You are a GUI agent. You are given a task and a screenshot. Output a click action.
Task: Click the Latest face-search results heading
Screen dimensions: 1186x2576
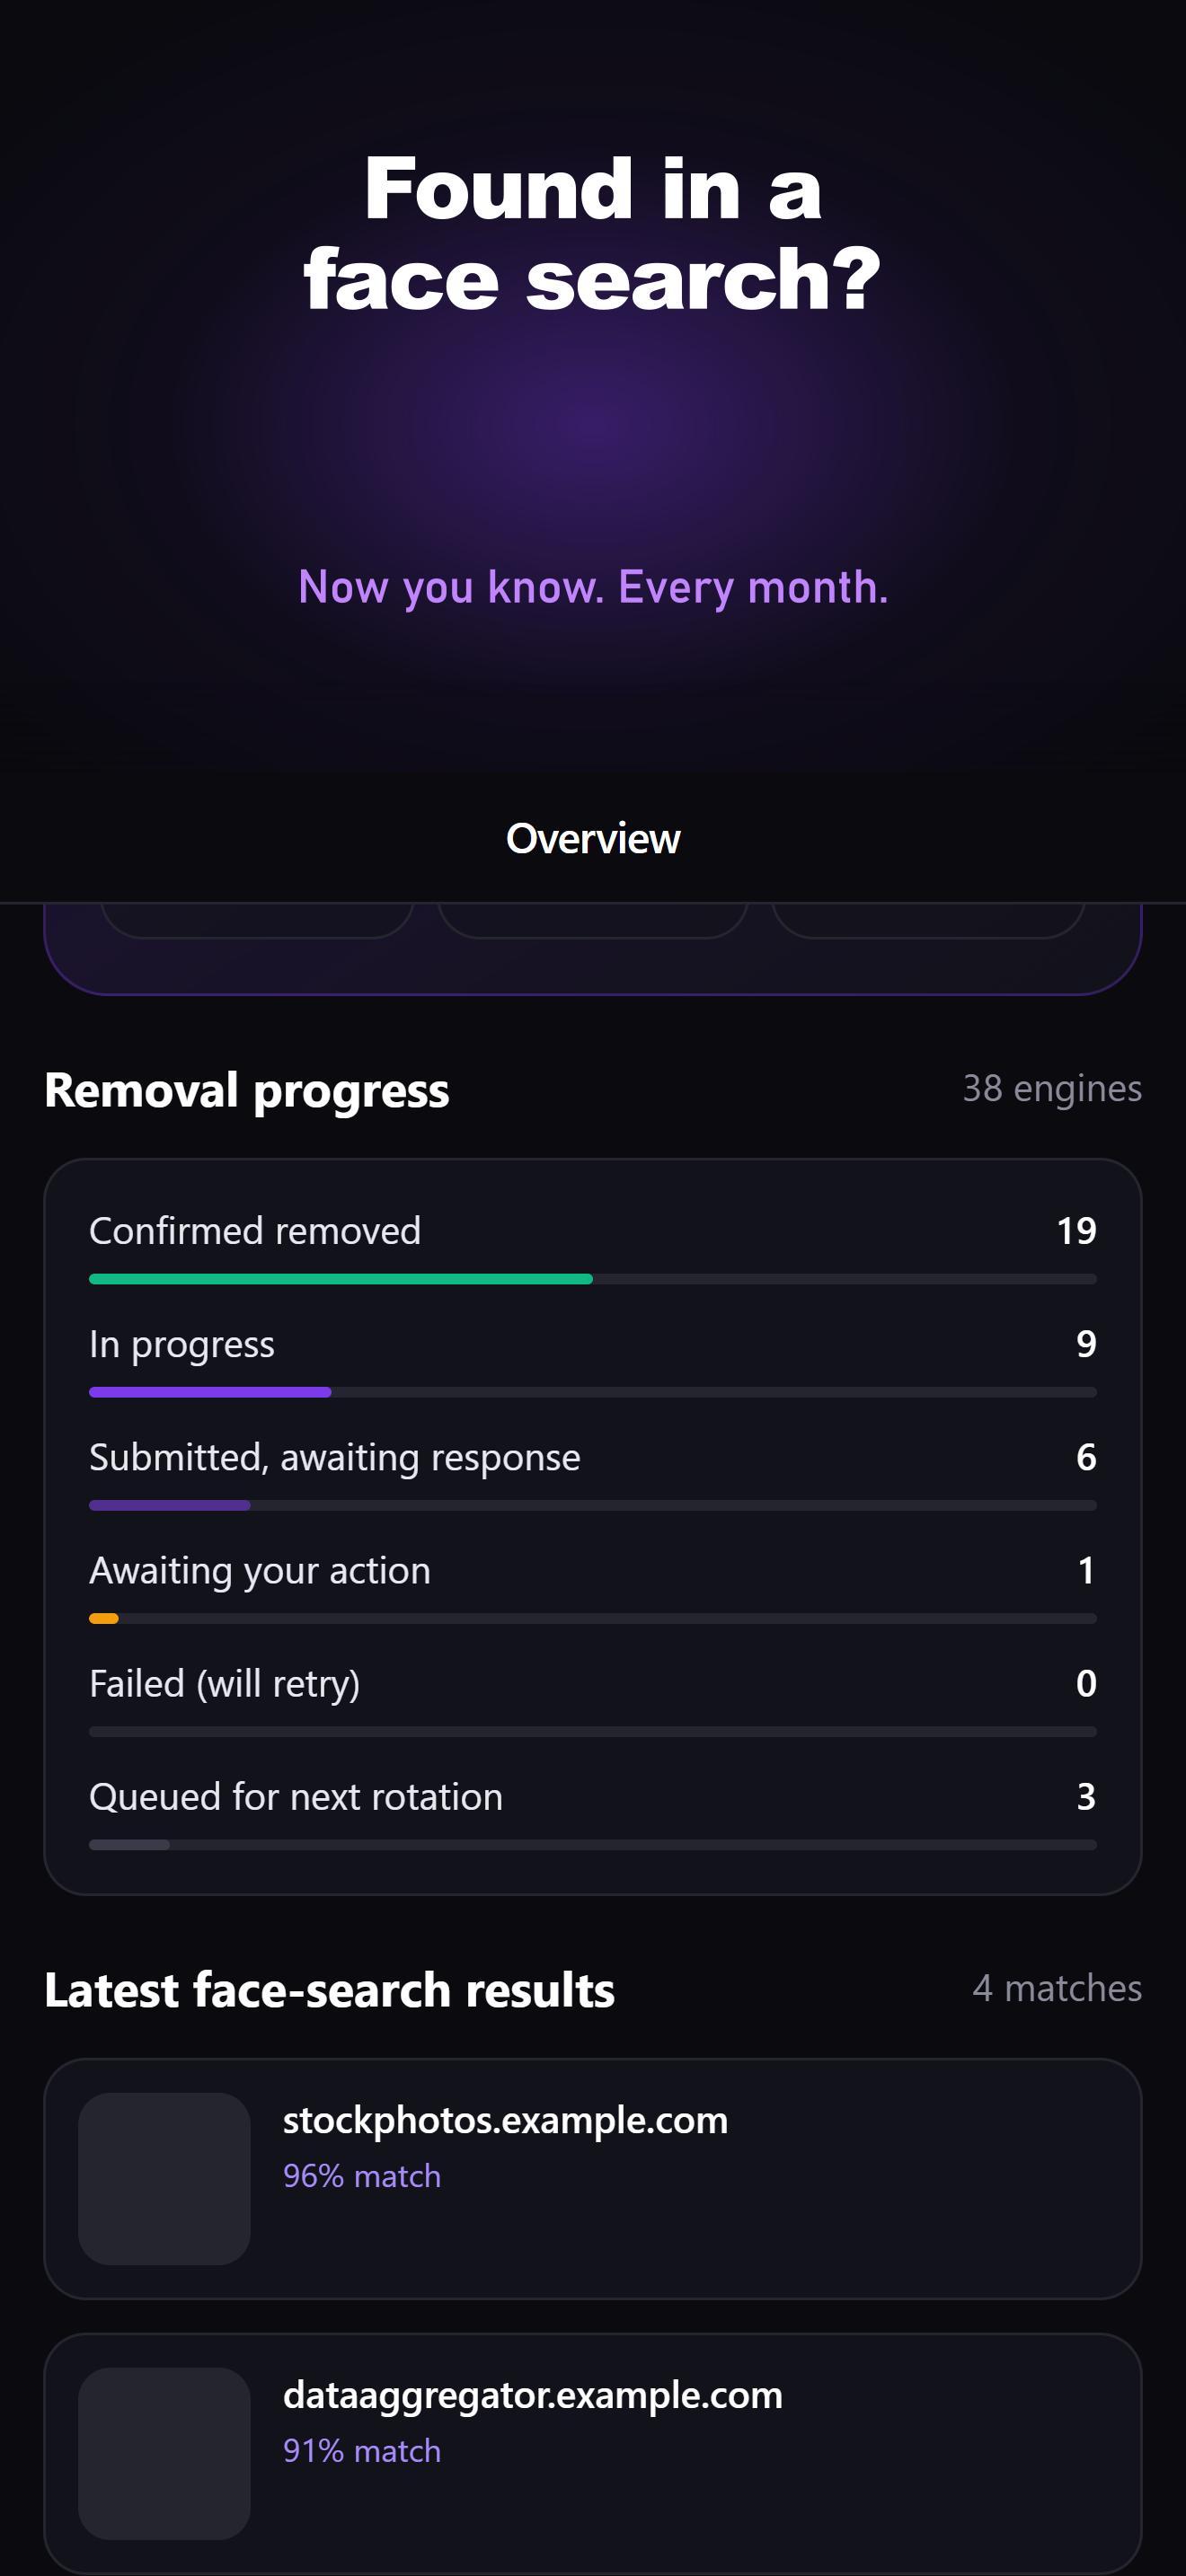(x=329, y=1990)
